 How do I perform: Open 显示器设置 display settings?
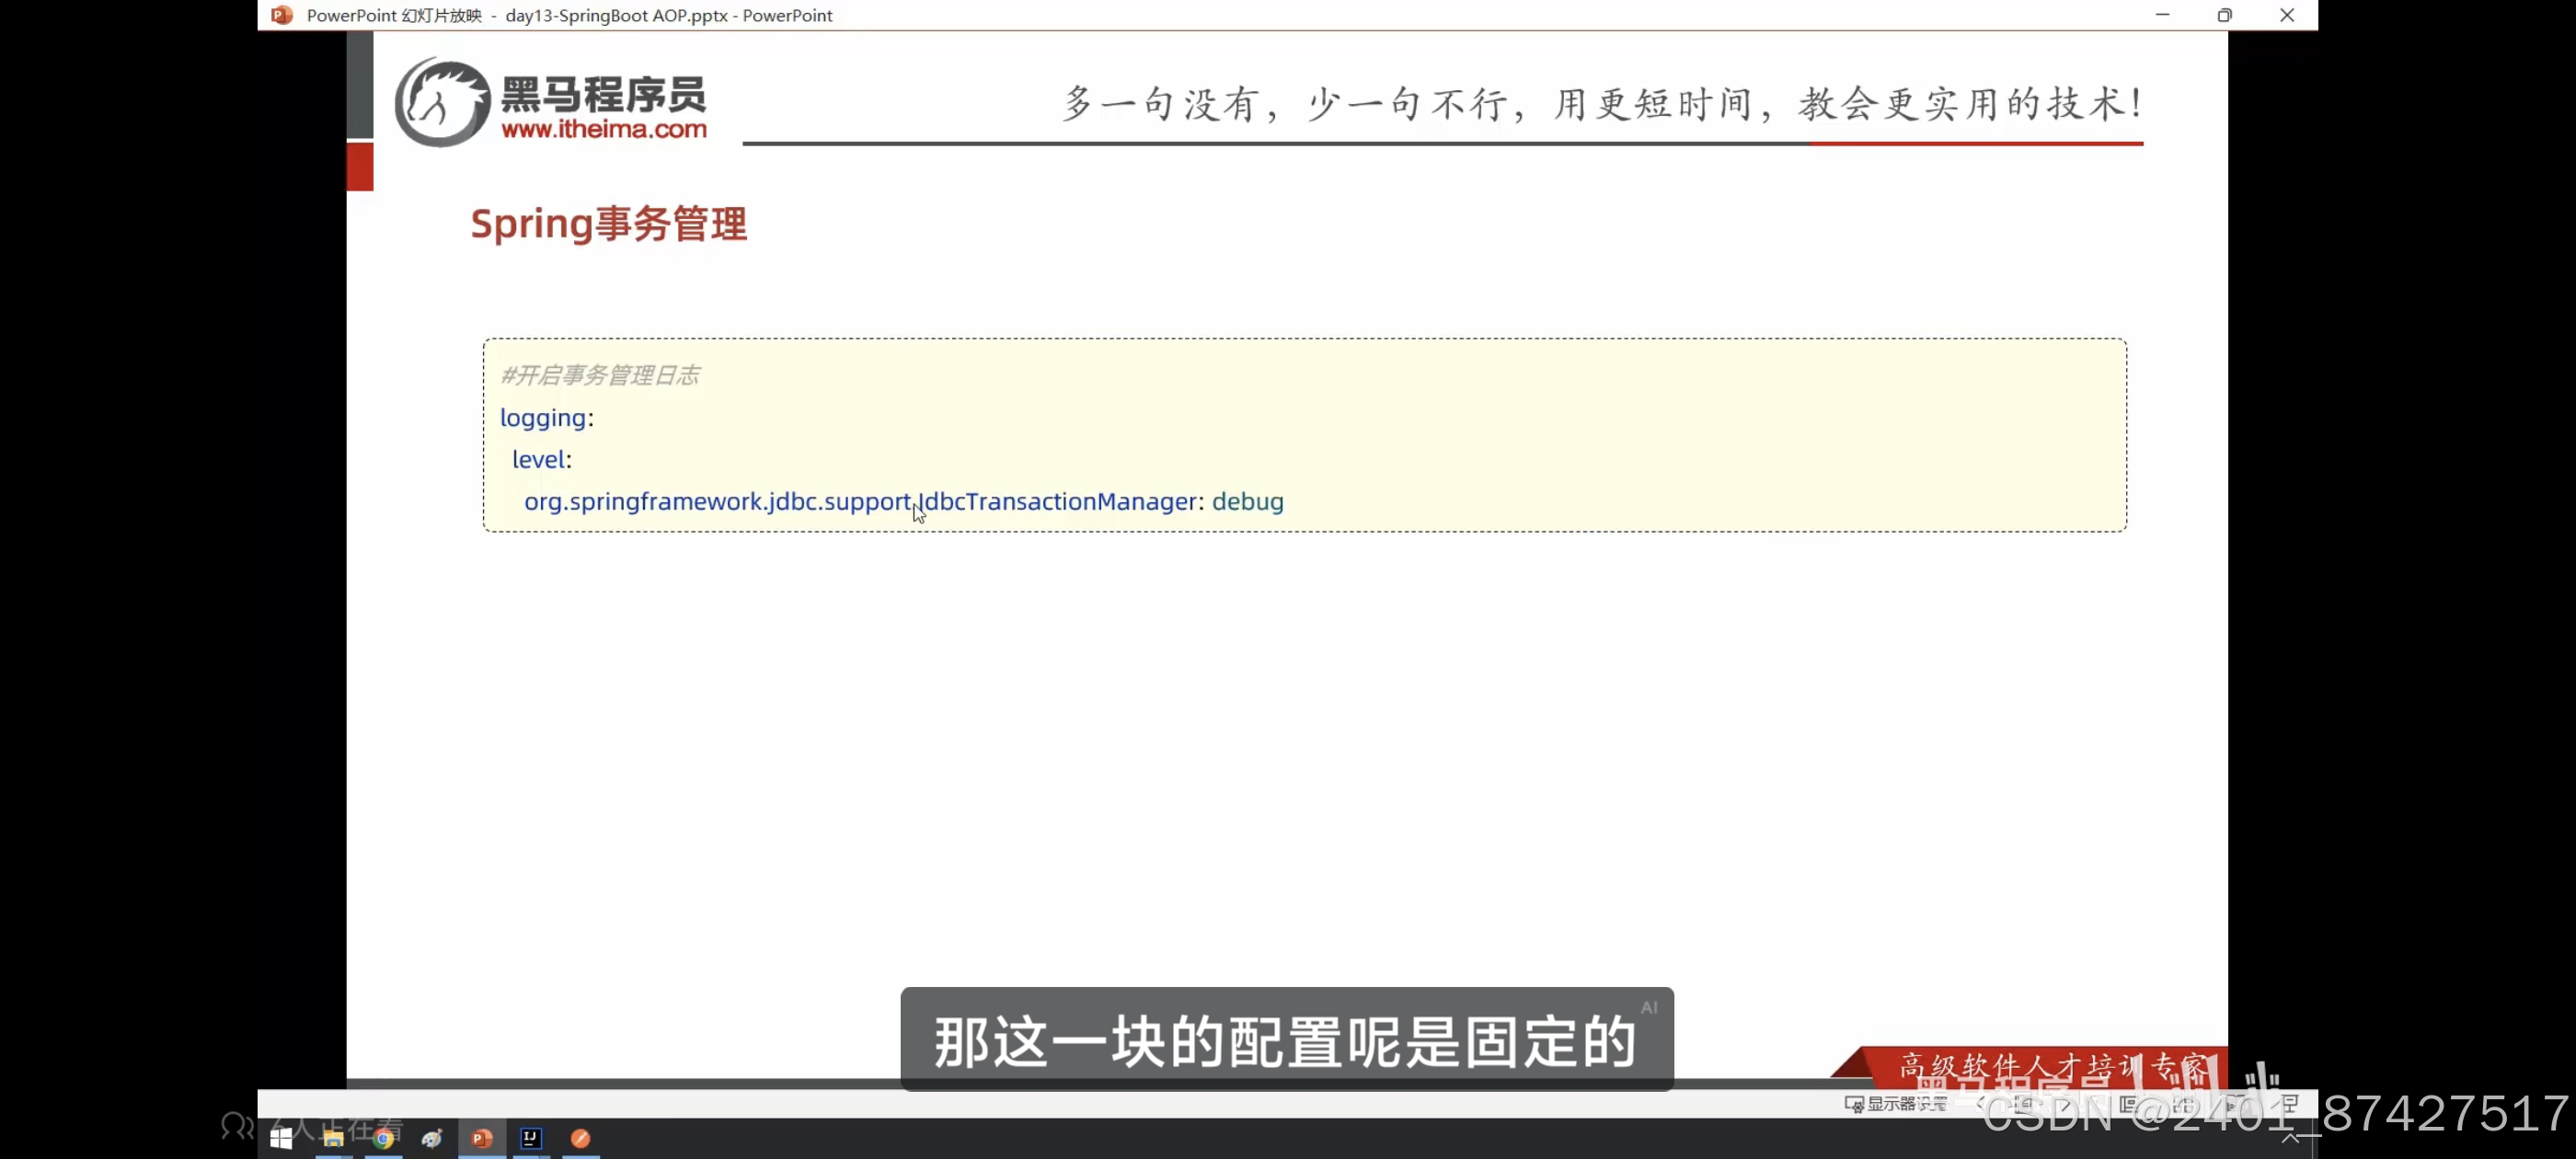pos(1897,1104)
